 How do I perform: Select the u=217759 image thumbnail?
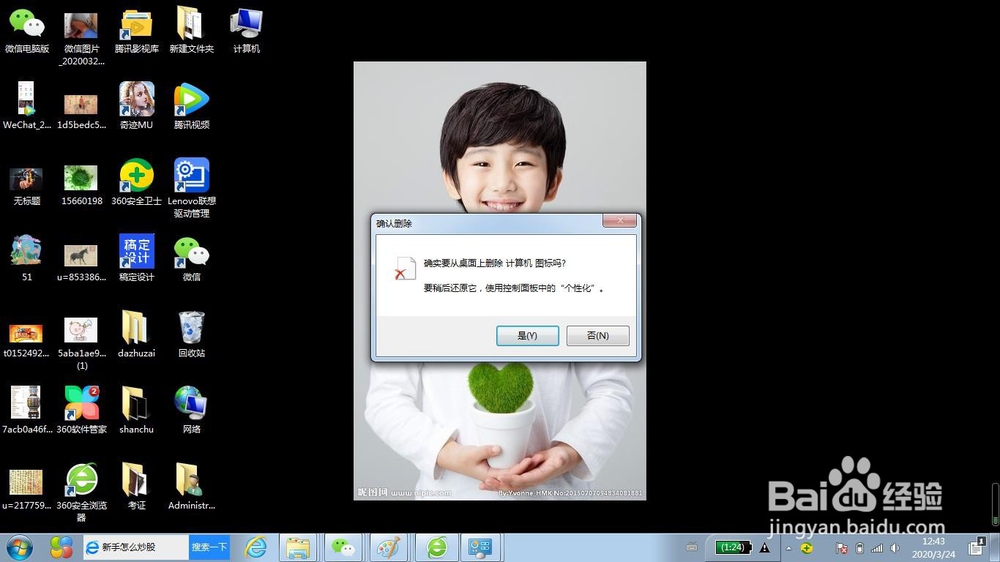click(27, 490)
